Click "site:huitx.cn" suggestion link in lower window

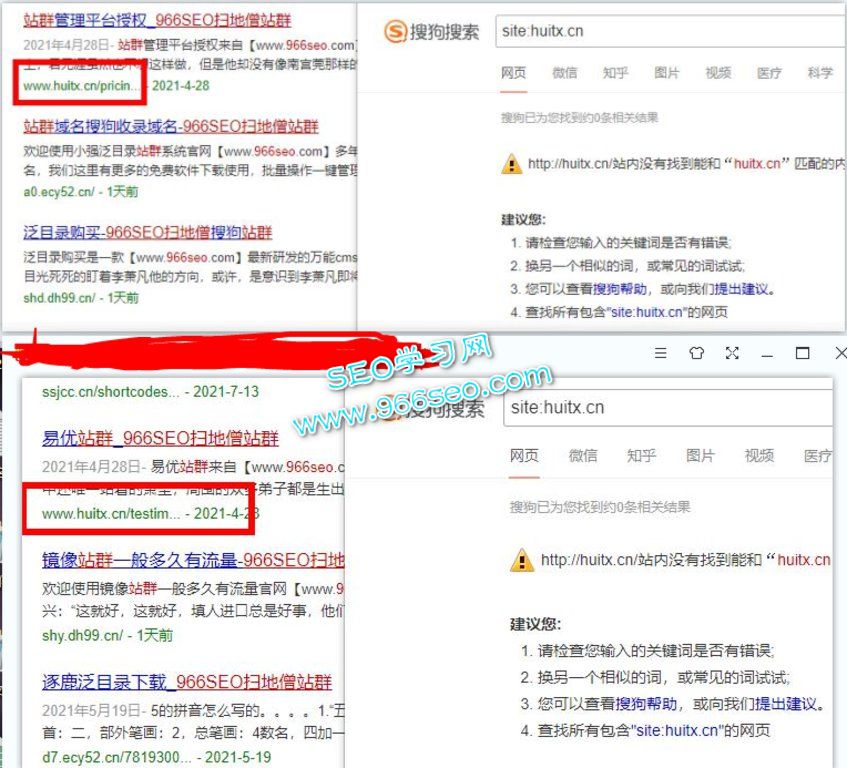point(677,731)
